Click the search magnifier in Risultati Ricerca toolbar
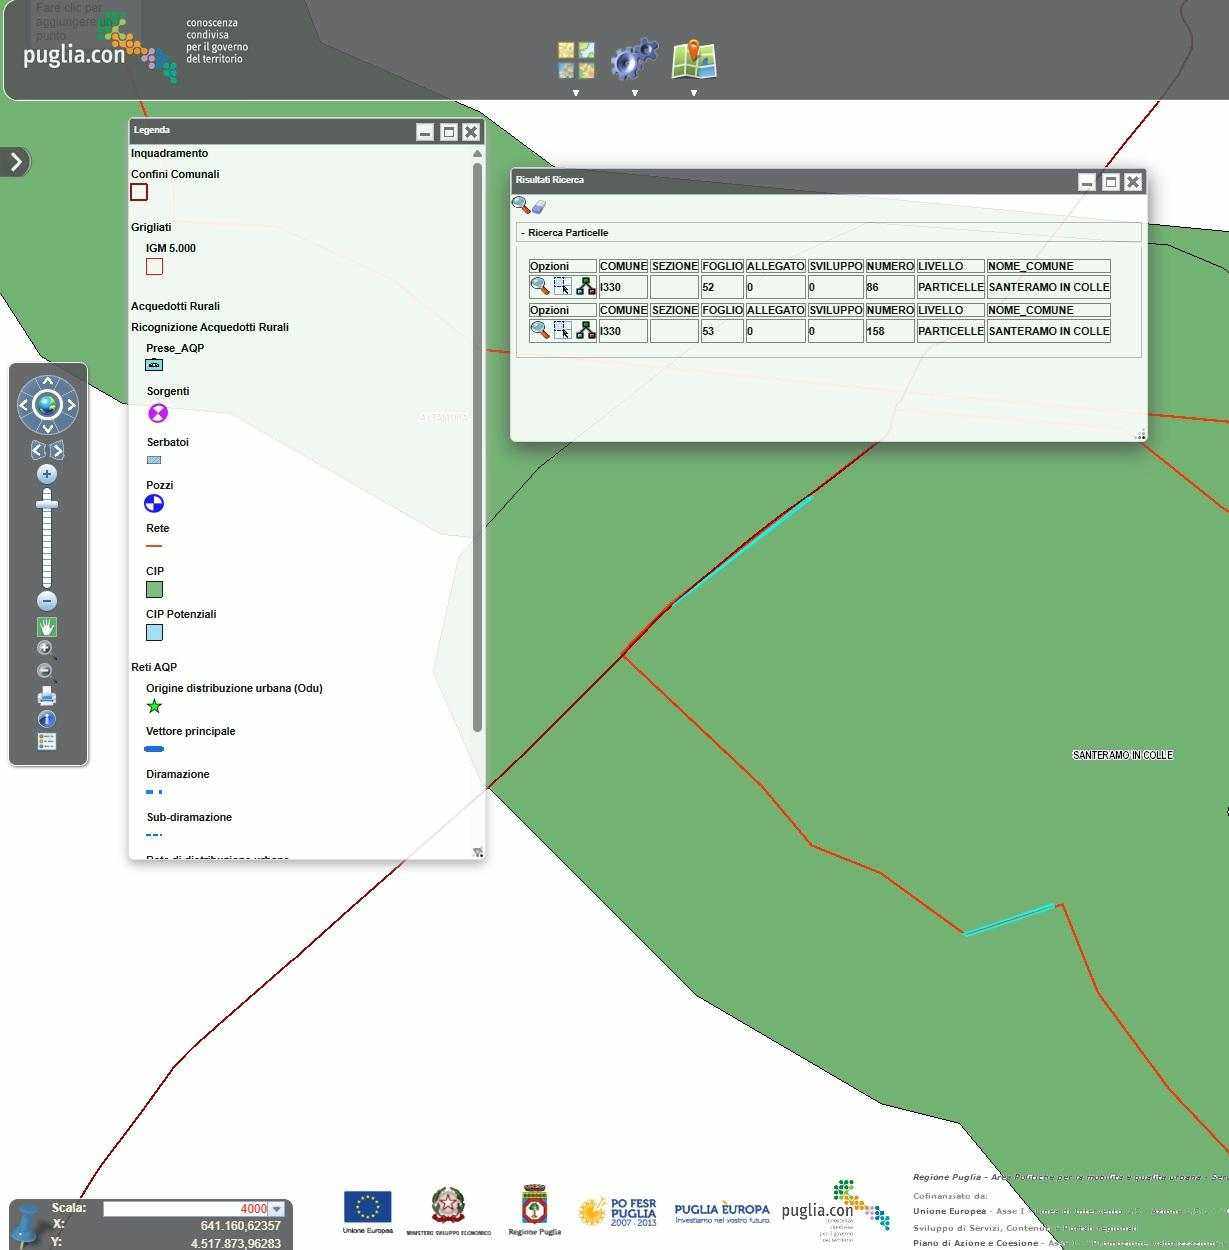Screen dimensions: 1229x1250 click(x=521, y=205)
